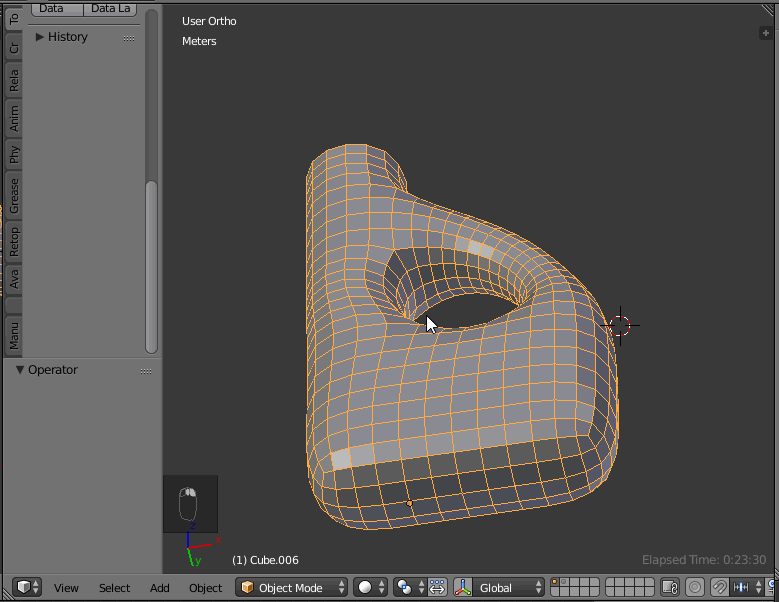The image size is (779, 602).
Task: Switch to the Rela tool shelf tab
Action: click(x=13, y=80)
